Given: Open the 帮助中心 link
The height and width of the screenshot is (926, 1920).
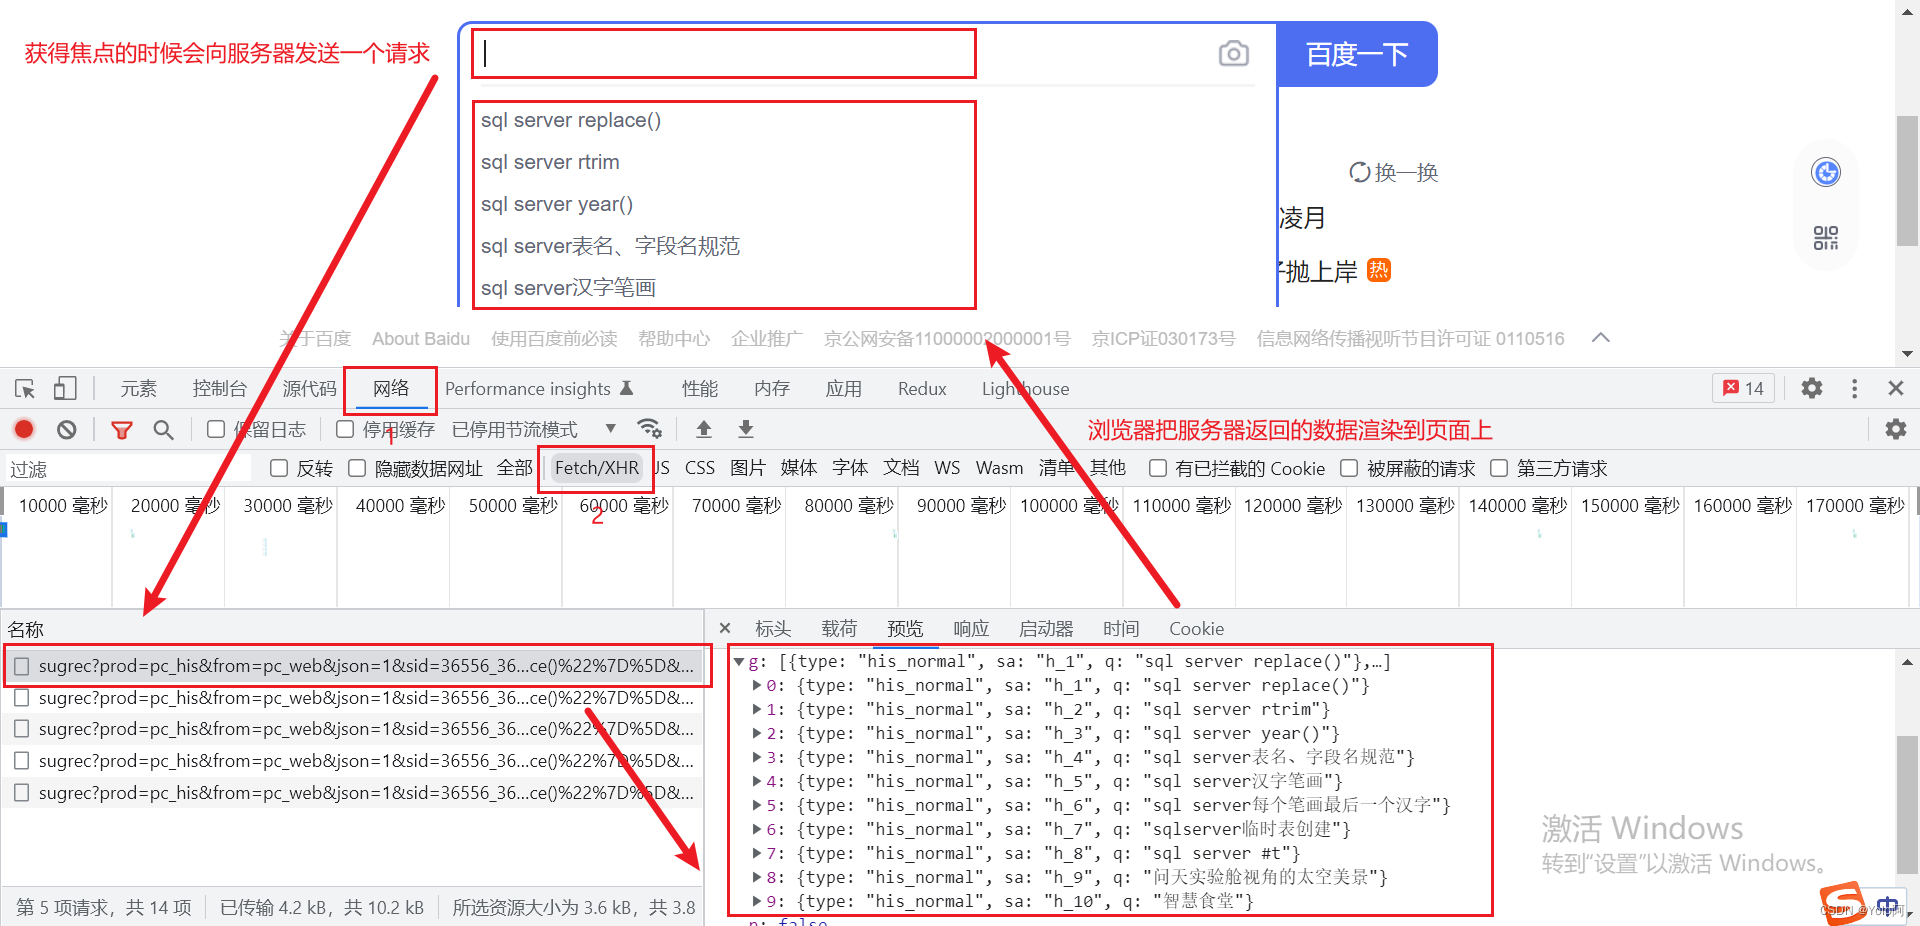Looking at the screenshot, I should [674, 339].
